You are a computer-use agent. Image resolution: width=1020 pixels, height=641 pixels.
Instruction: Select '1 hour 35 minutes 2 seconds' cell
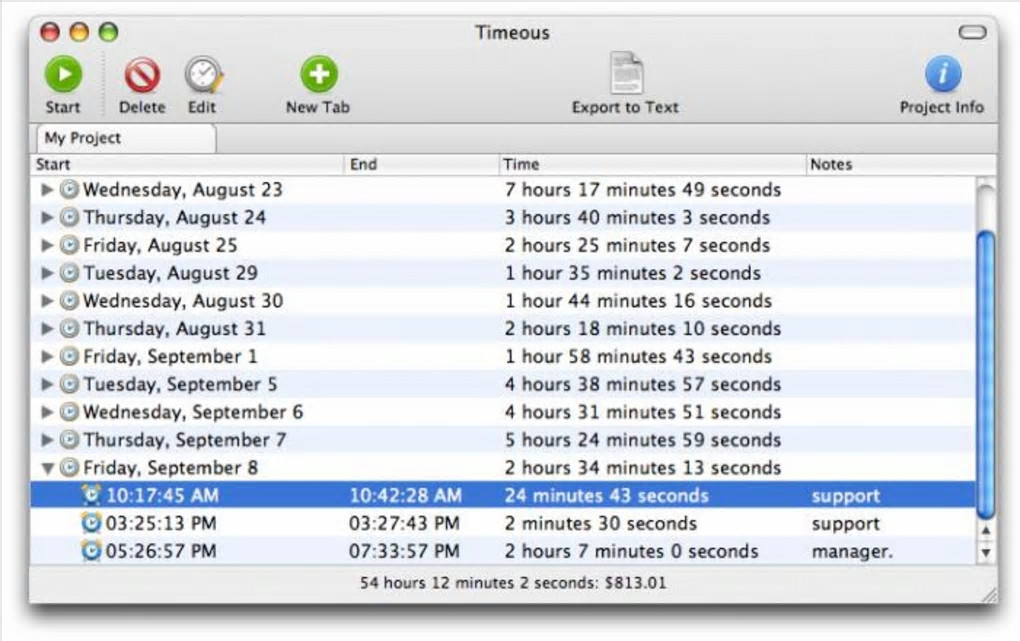click(x=633, y=273)
